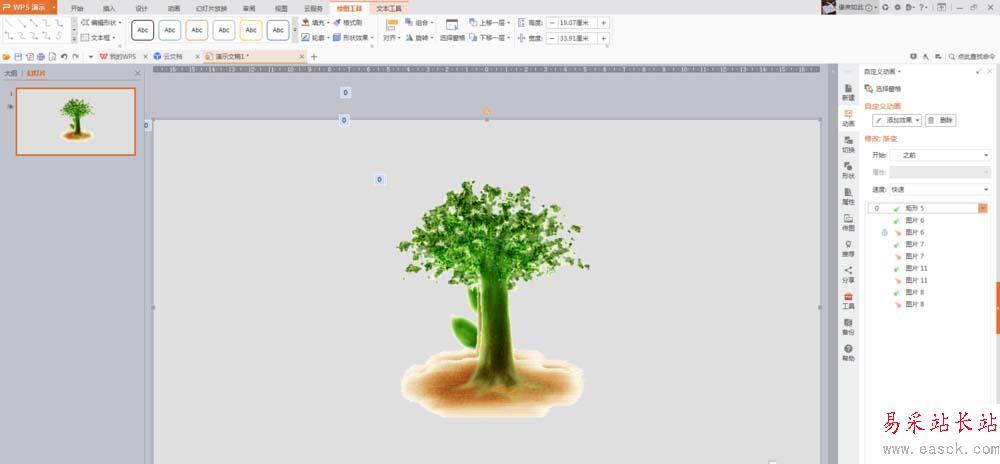Viewport: 1000px width, 464px height.
Task: Open the 推荐 sidebar panel
Action: click(x=848, y=249)
